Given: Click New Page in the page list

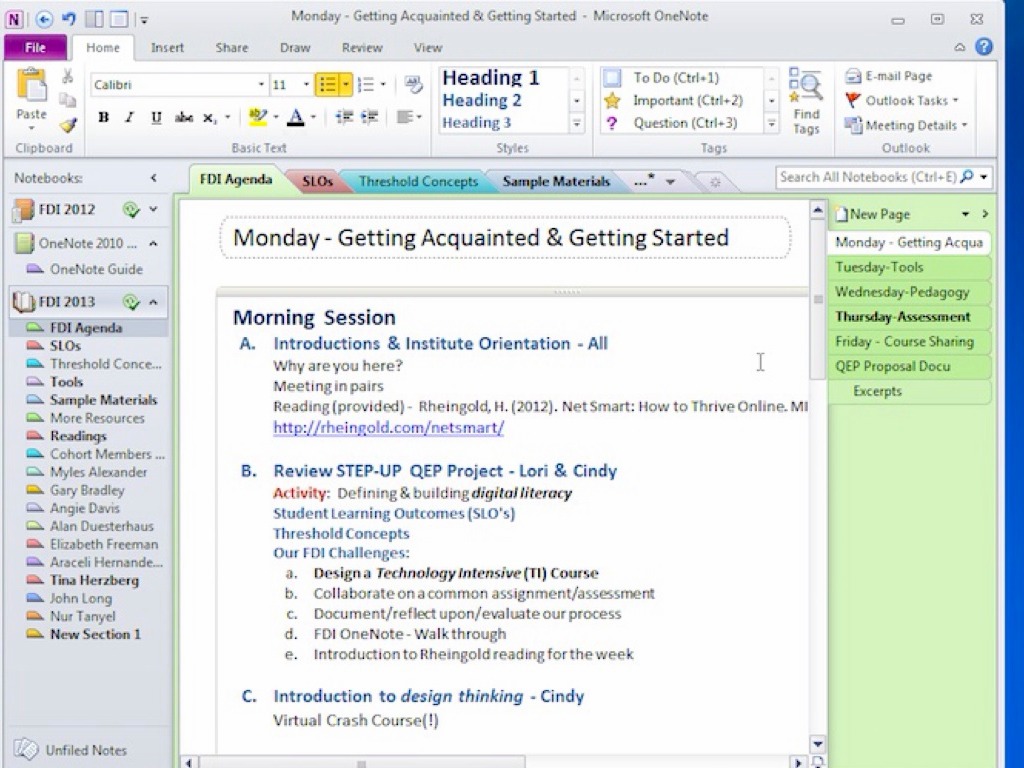Looking at the screenshot, I should [x=878, y=214].
